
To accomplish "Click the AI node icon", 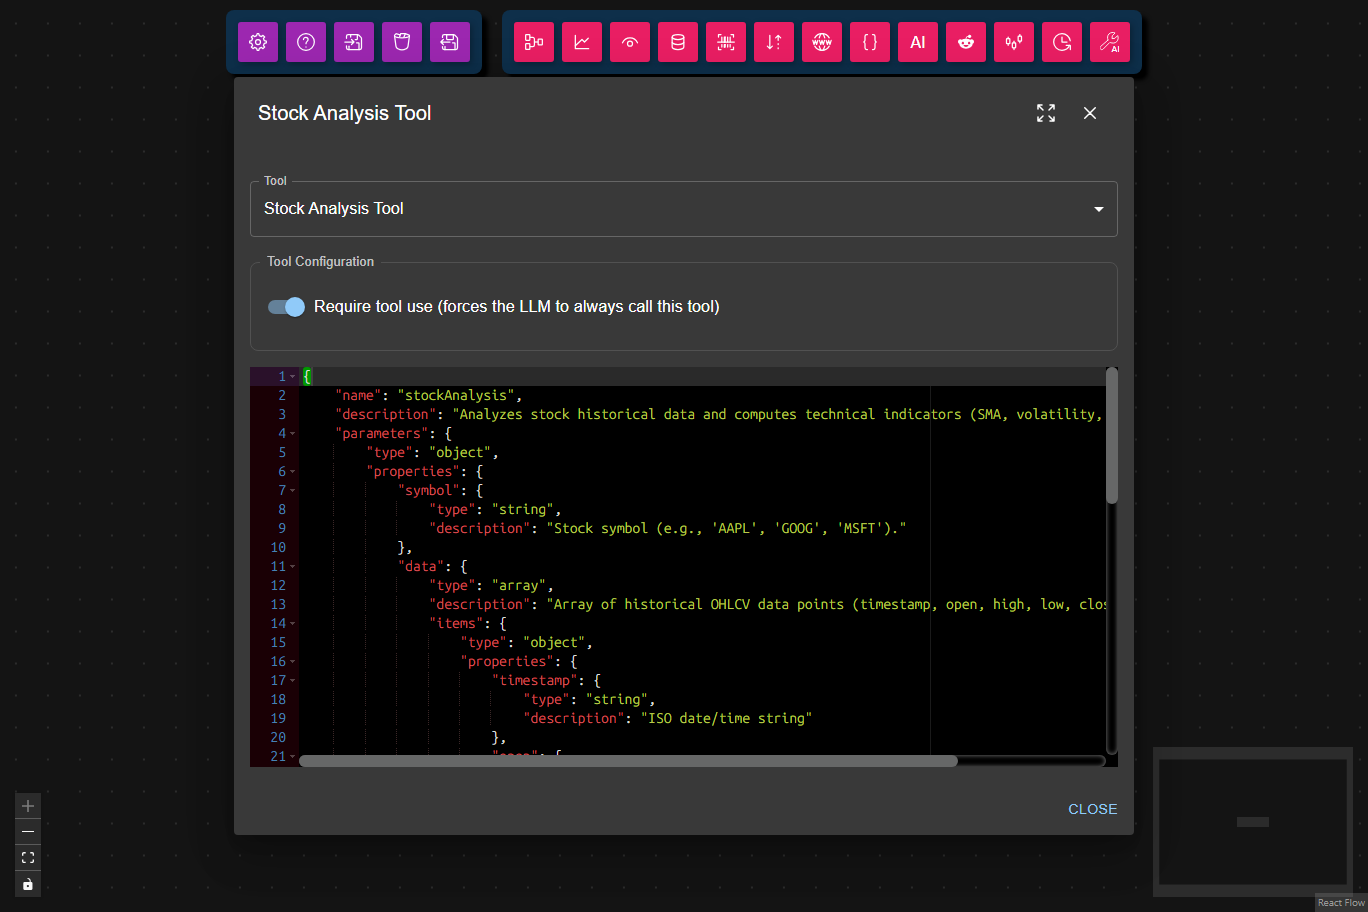I will pos(917,42).
